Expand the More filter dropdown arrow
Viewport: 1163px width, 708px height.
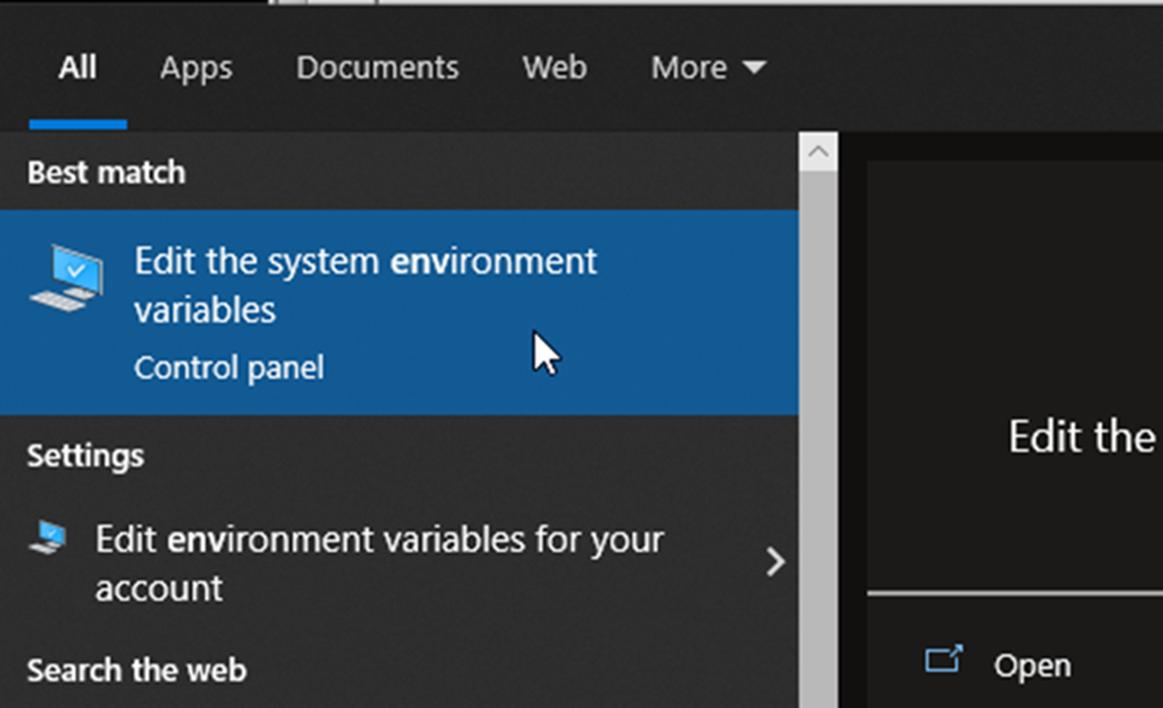click(x=754, y=68)
